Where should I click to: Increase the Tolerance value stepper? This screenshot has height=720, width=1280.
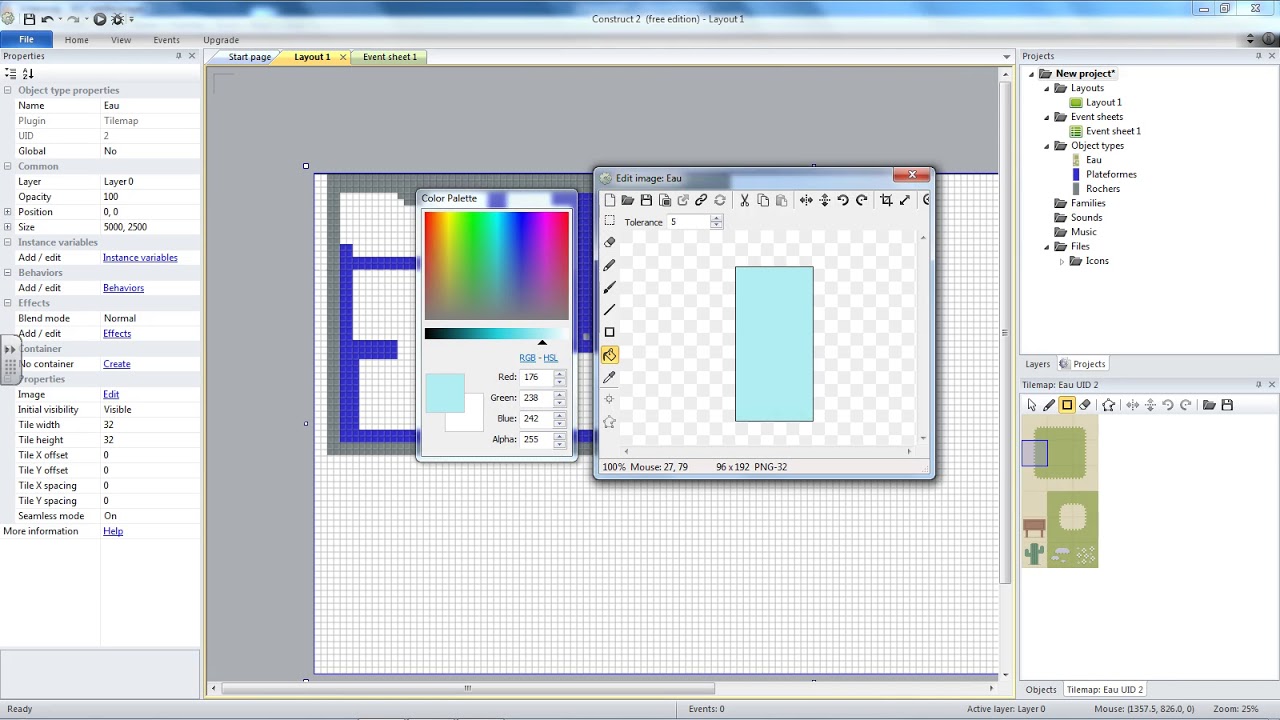(x=716, y=219)
